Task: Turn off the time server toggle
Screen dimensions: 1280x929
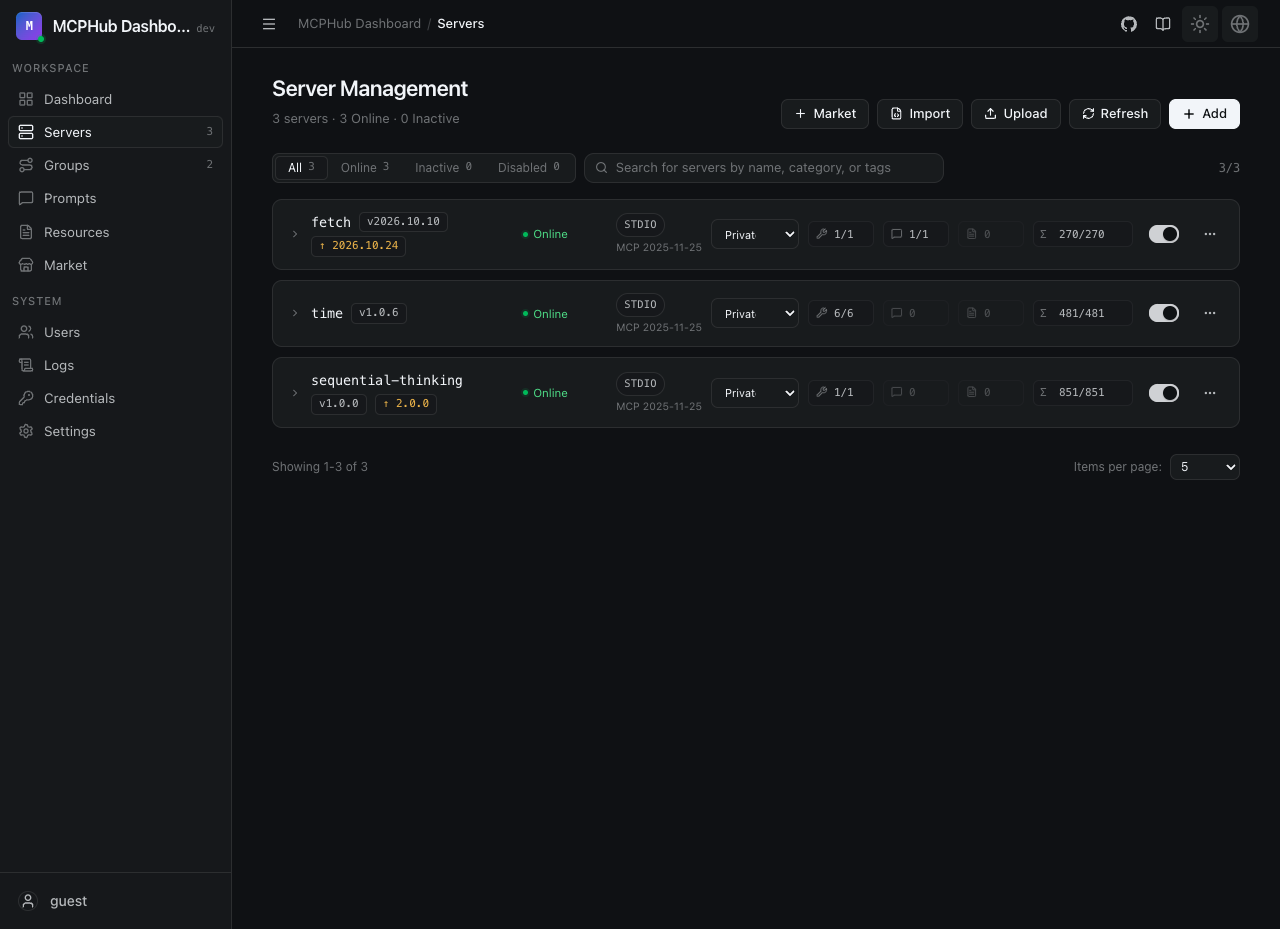Action: (1164, 313)
